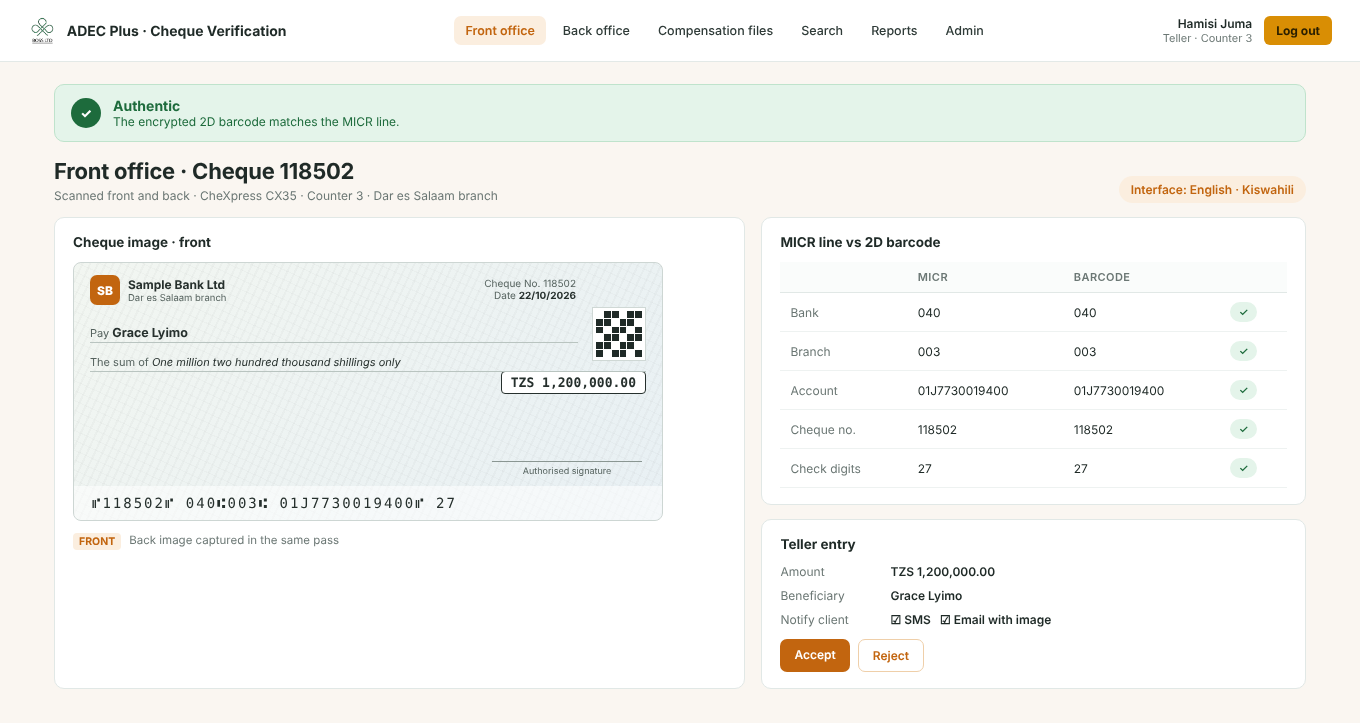Open Compensation files section
The image size is (1360, 723).
click(x=715, y=31)
